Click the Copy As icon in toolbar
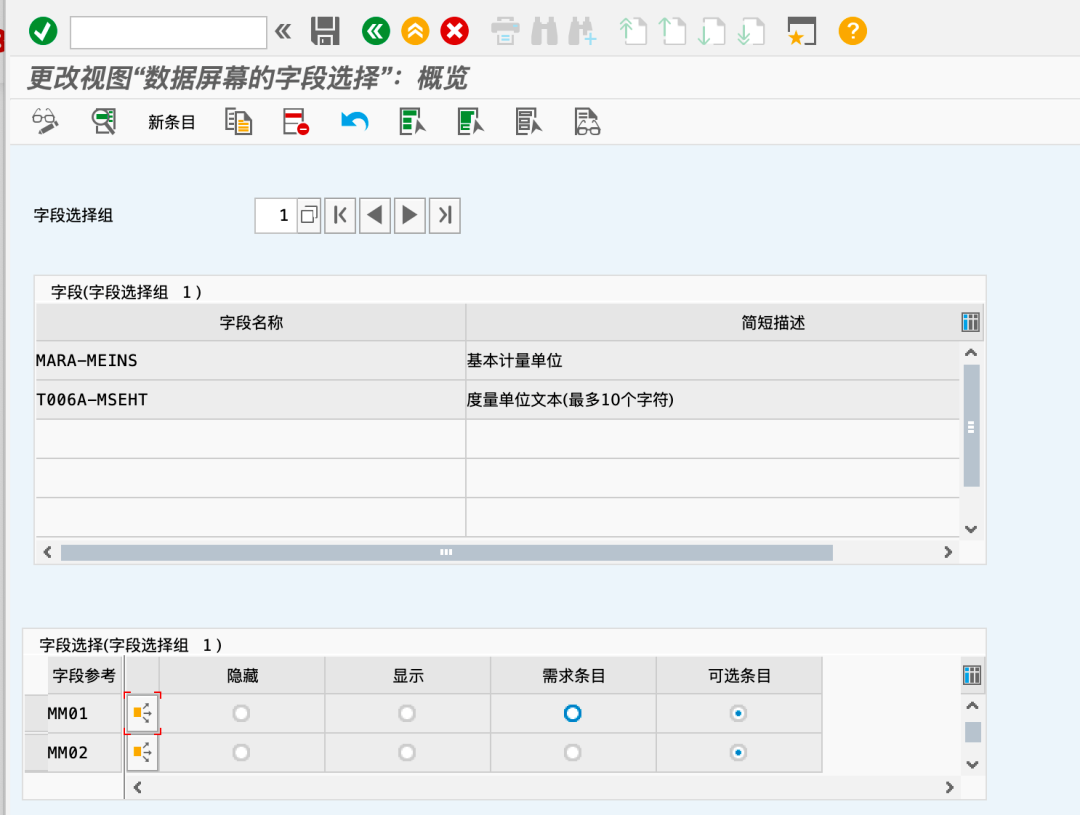 click(x=238, y=122)
